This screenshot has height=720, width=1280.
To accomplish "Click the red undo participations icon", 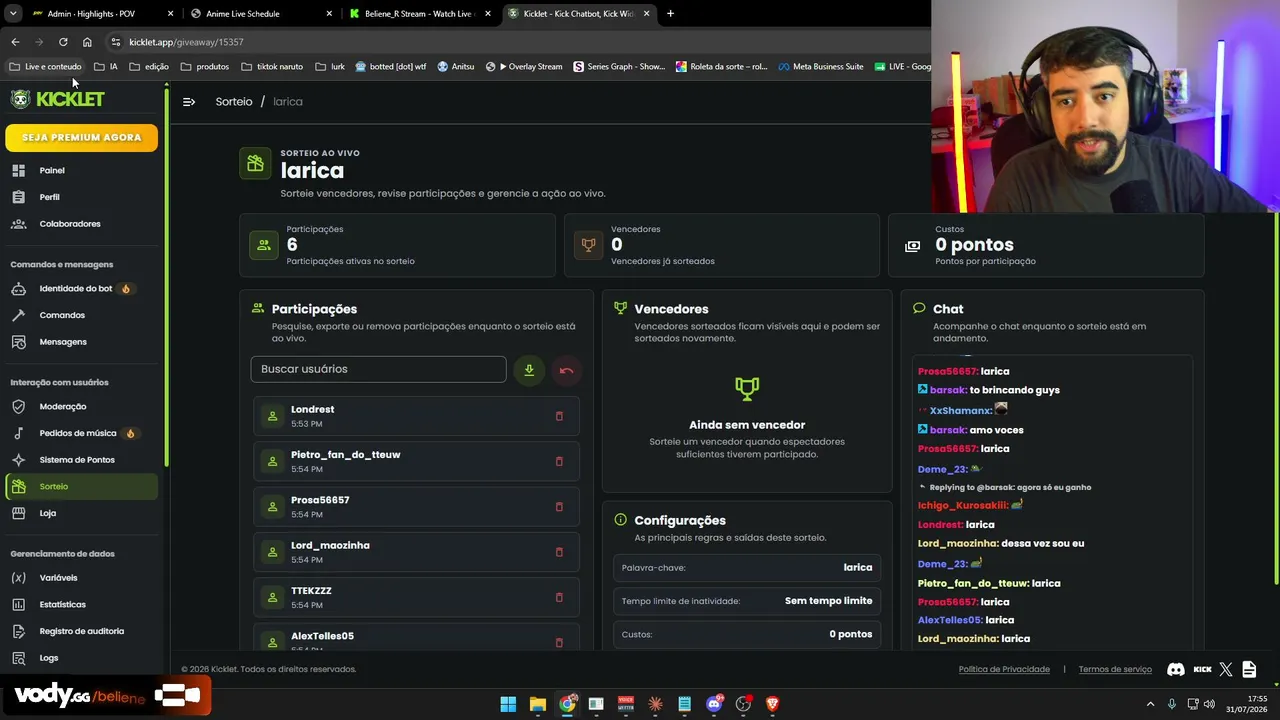I will click(566, 370).
